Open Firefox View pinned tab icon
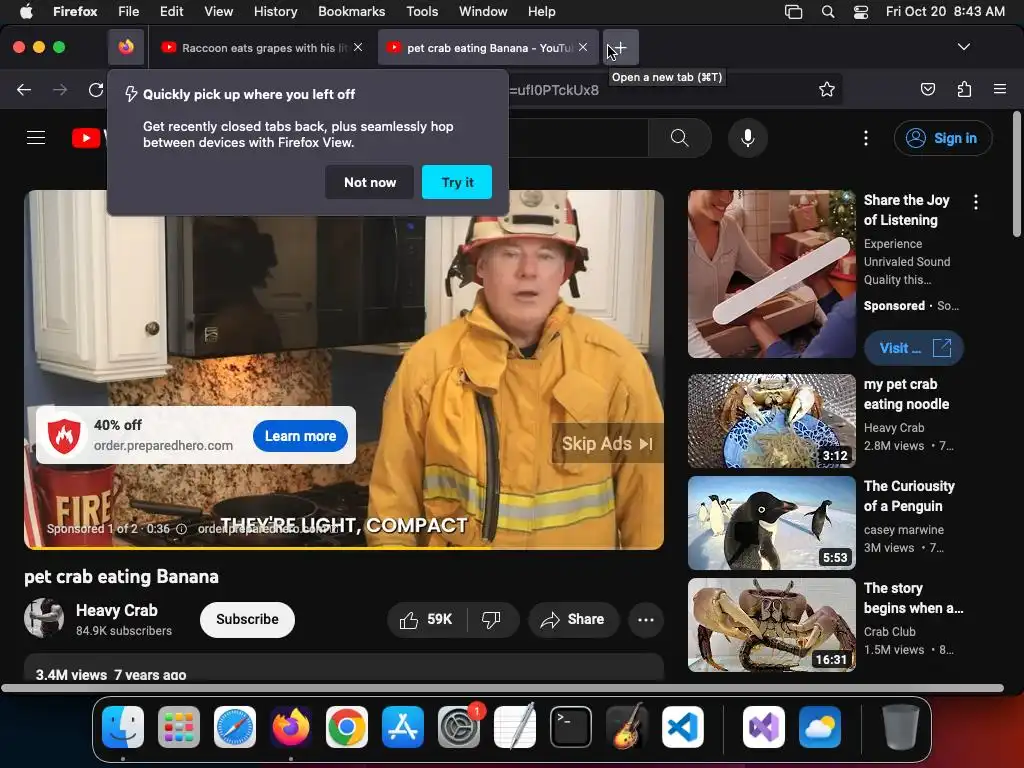Screen dimensions: 1024x768 (126, 47)
